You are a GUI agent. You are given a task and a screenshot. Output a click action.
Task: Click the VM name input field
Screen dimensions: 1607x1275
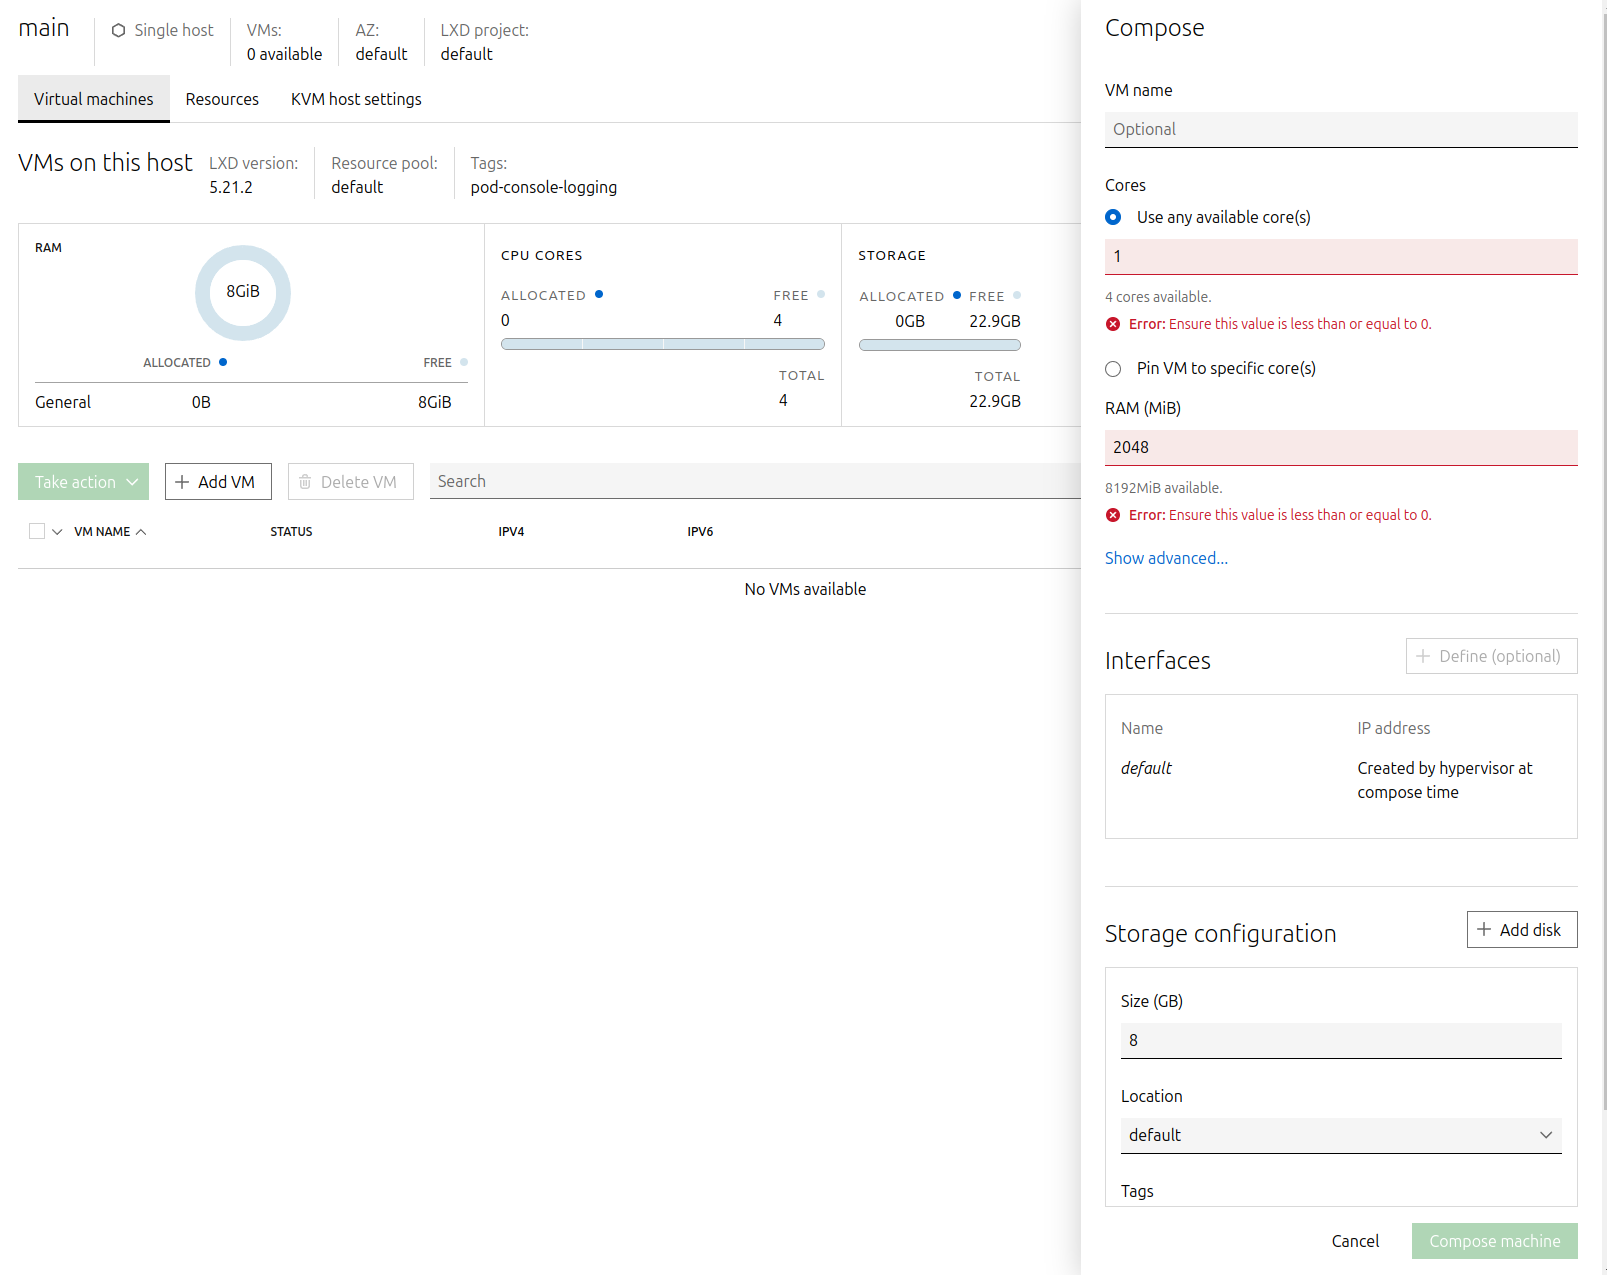click(x=1340, y=129)
